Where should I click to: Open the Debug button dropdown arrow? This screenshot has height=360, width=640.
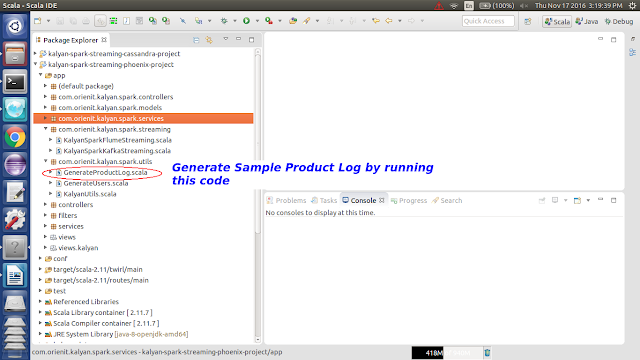(x=235, y=21)
